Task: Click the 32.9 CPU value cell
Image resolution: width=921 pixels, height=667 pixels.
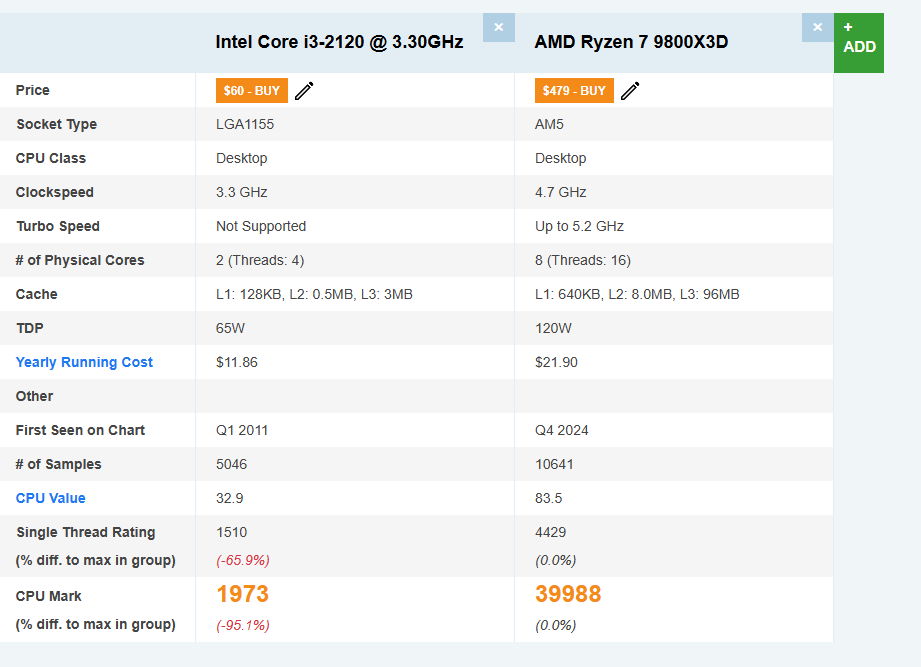Action: (230, 498)
